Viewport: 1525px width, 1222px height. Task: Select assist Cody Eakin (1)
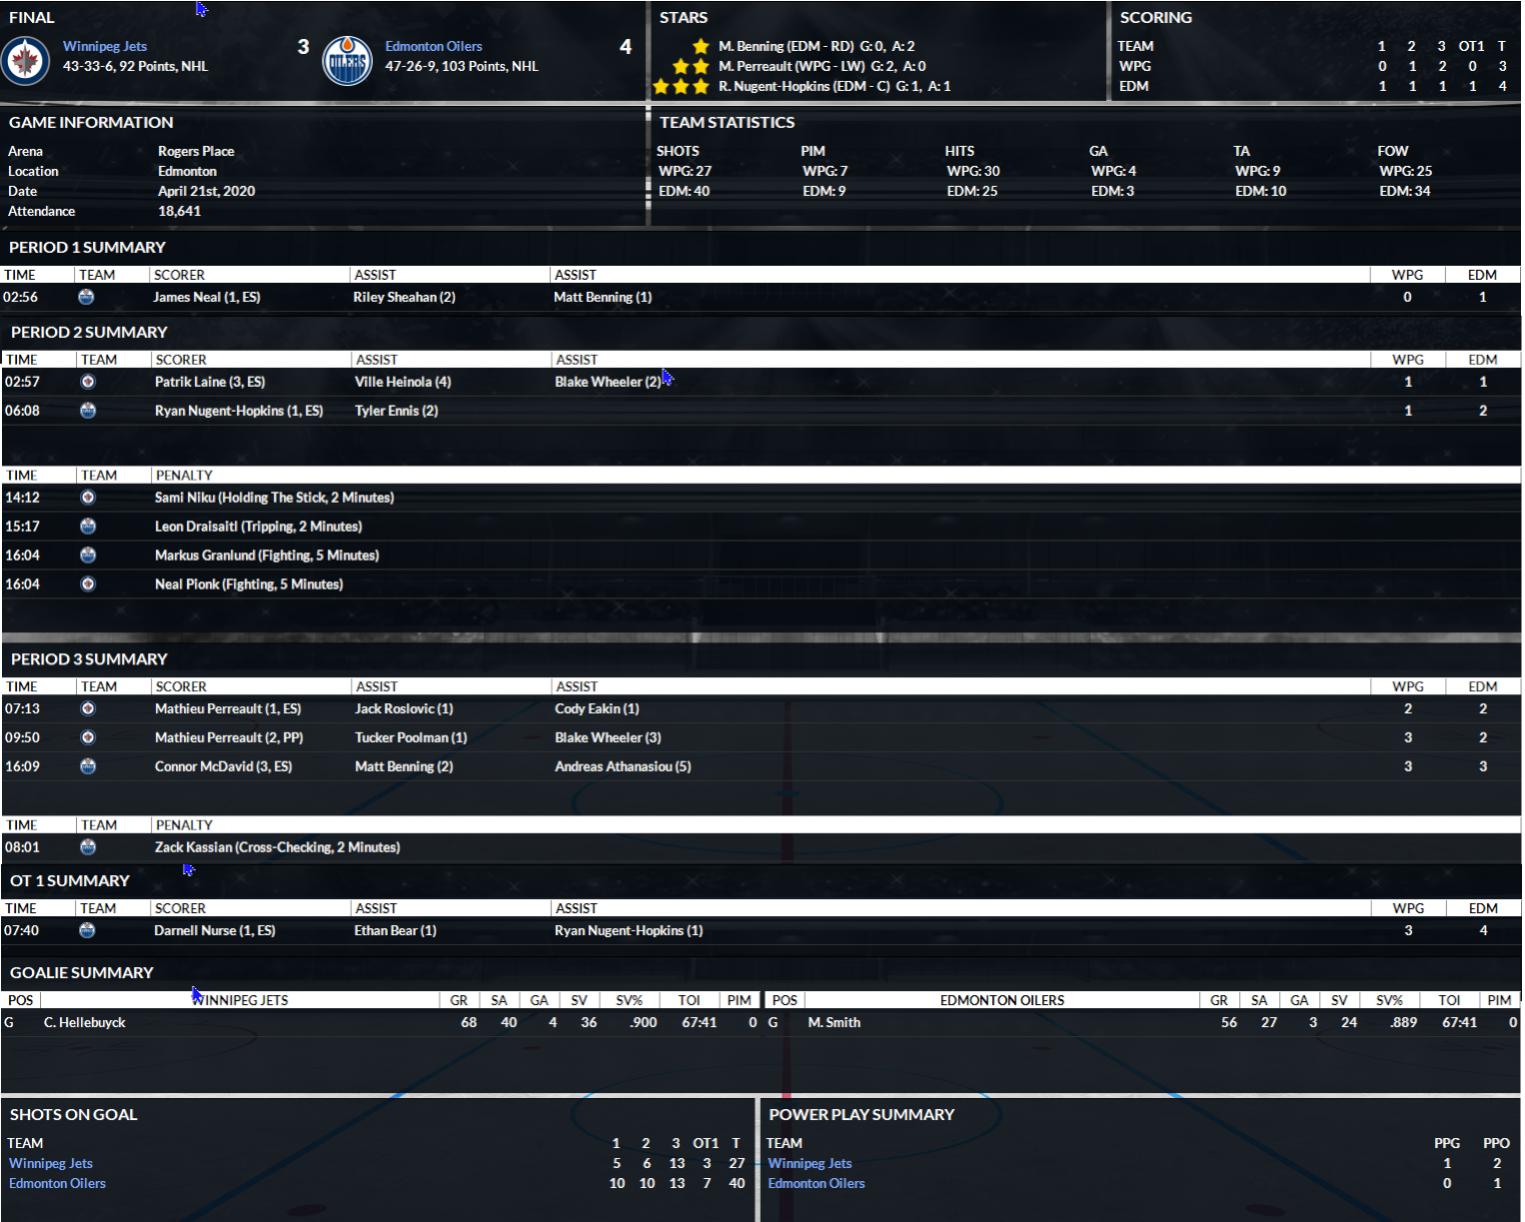coord(597,709)
